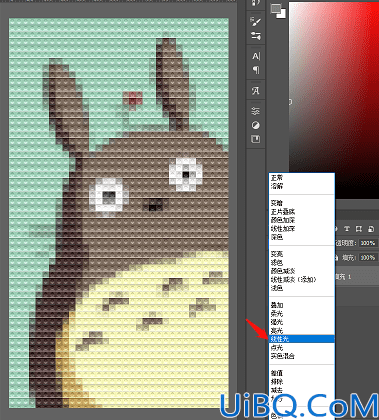The height and width of the screenshot is (420, 379).
Task: Open the Properties sliders panel icon
Action: (256, 111)
